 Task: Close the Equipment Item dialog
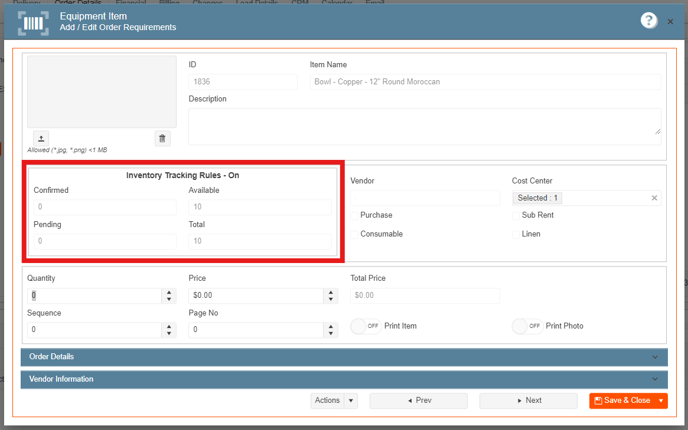670,22
